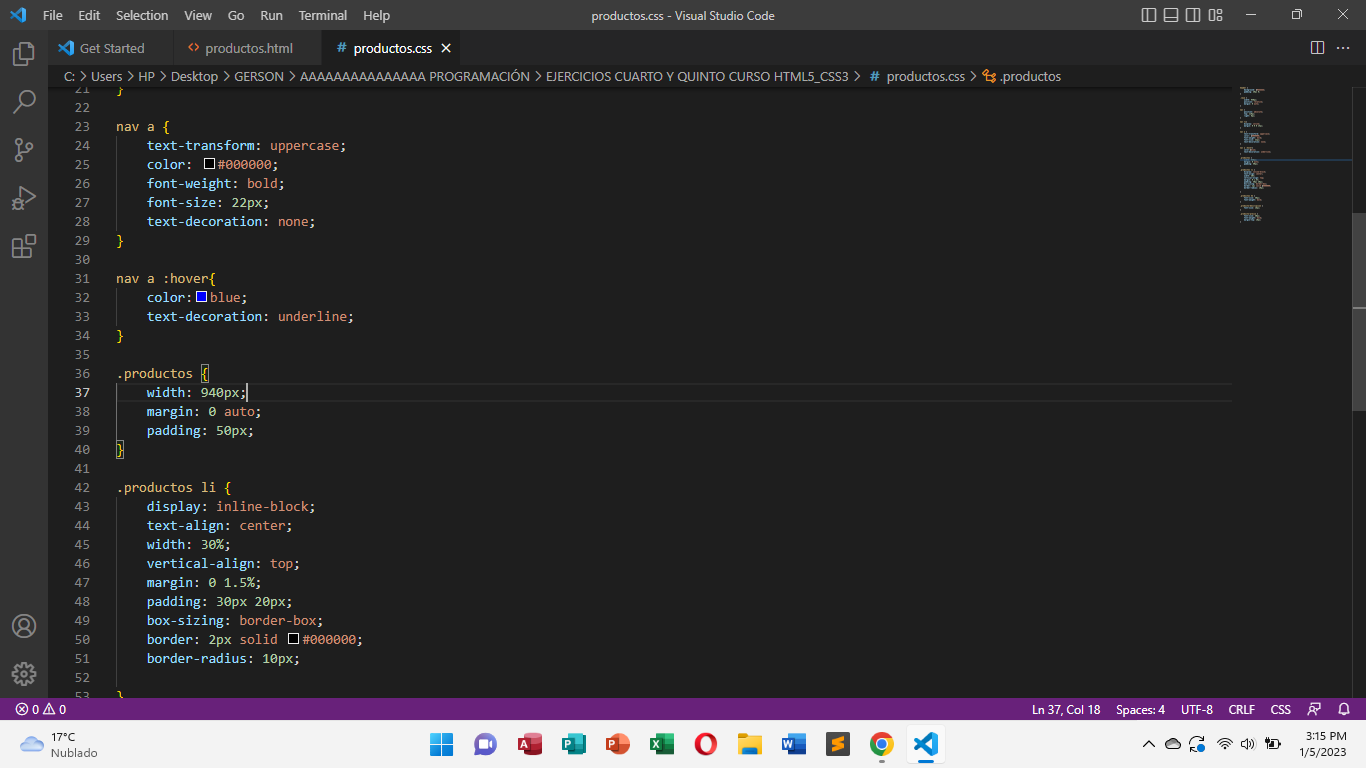Open the Manage gear icon
The width and height of the screenshot is (1366, 768).
(24, 674)
